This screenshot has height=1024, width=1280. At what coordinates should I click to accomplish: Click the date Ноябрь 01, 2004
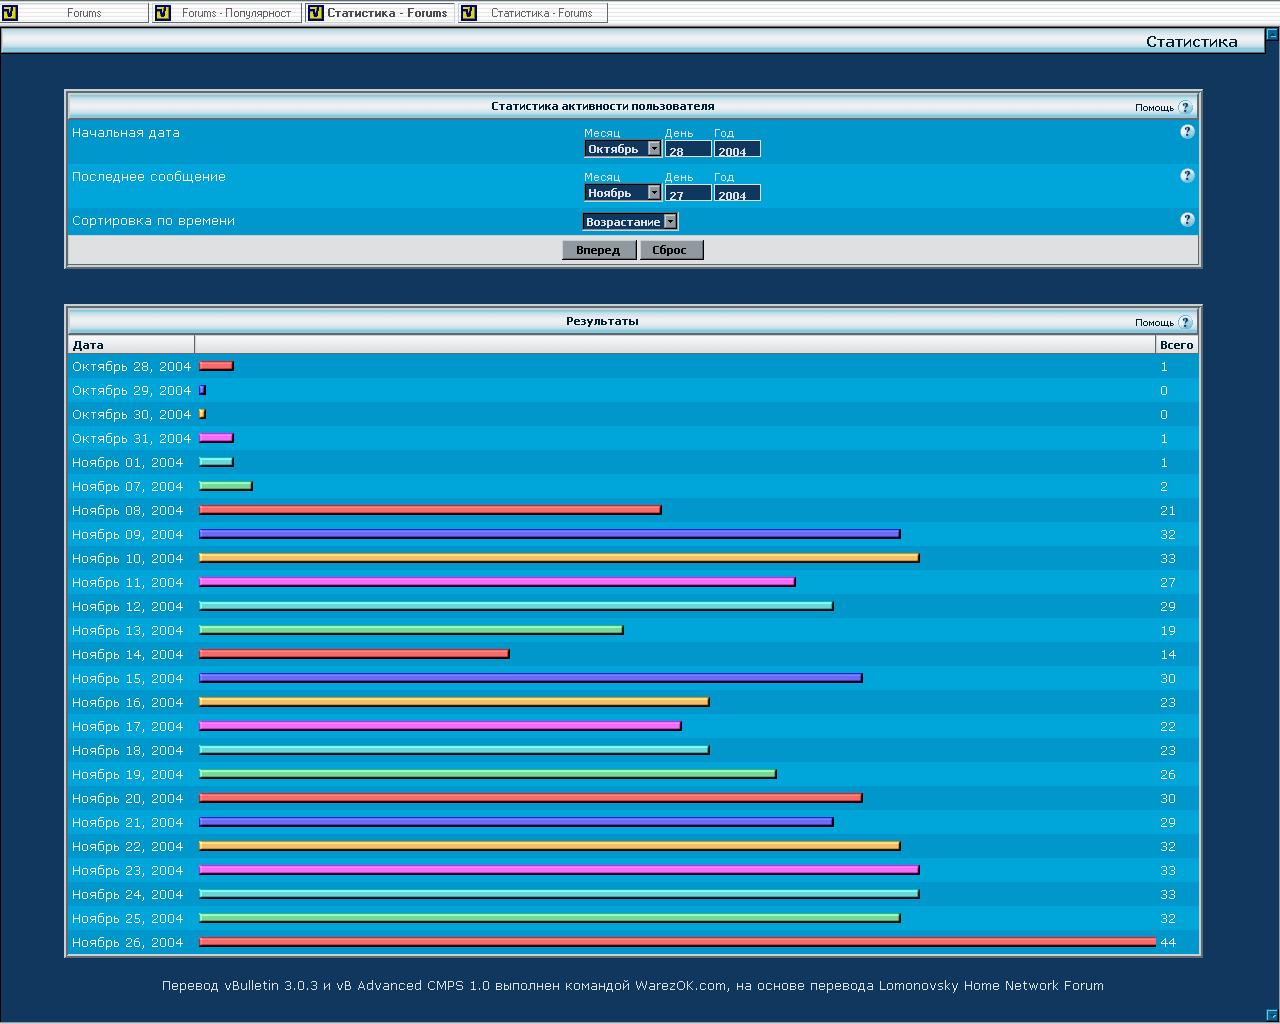pos(128,462)
